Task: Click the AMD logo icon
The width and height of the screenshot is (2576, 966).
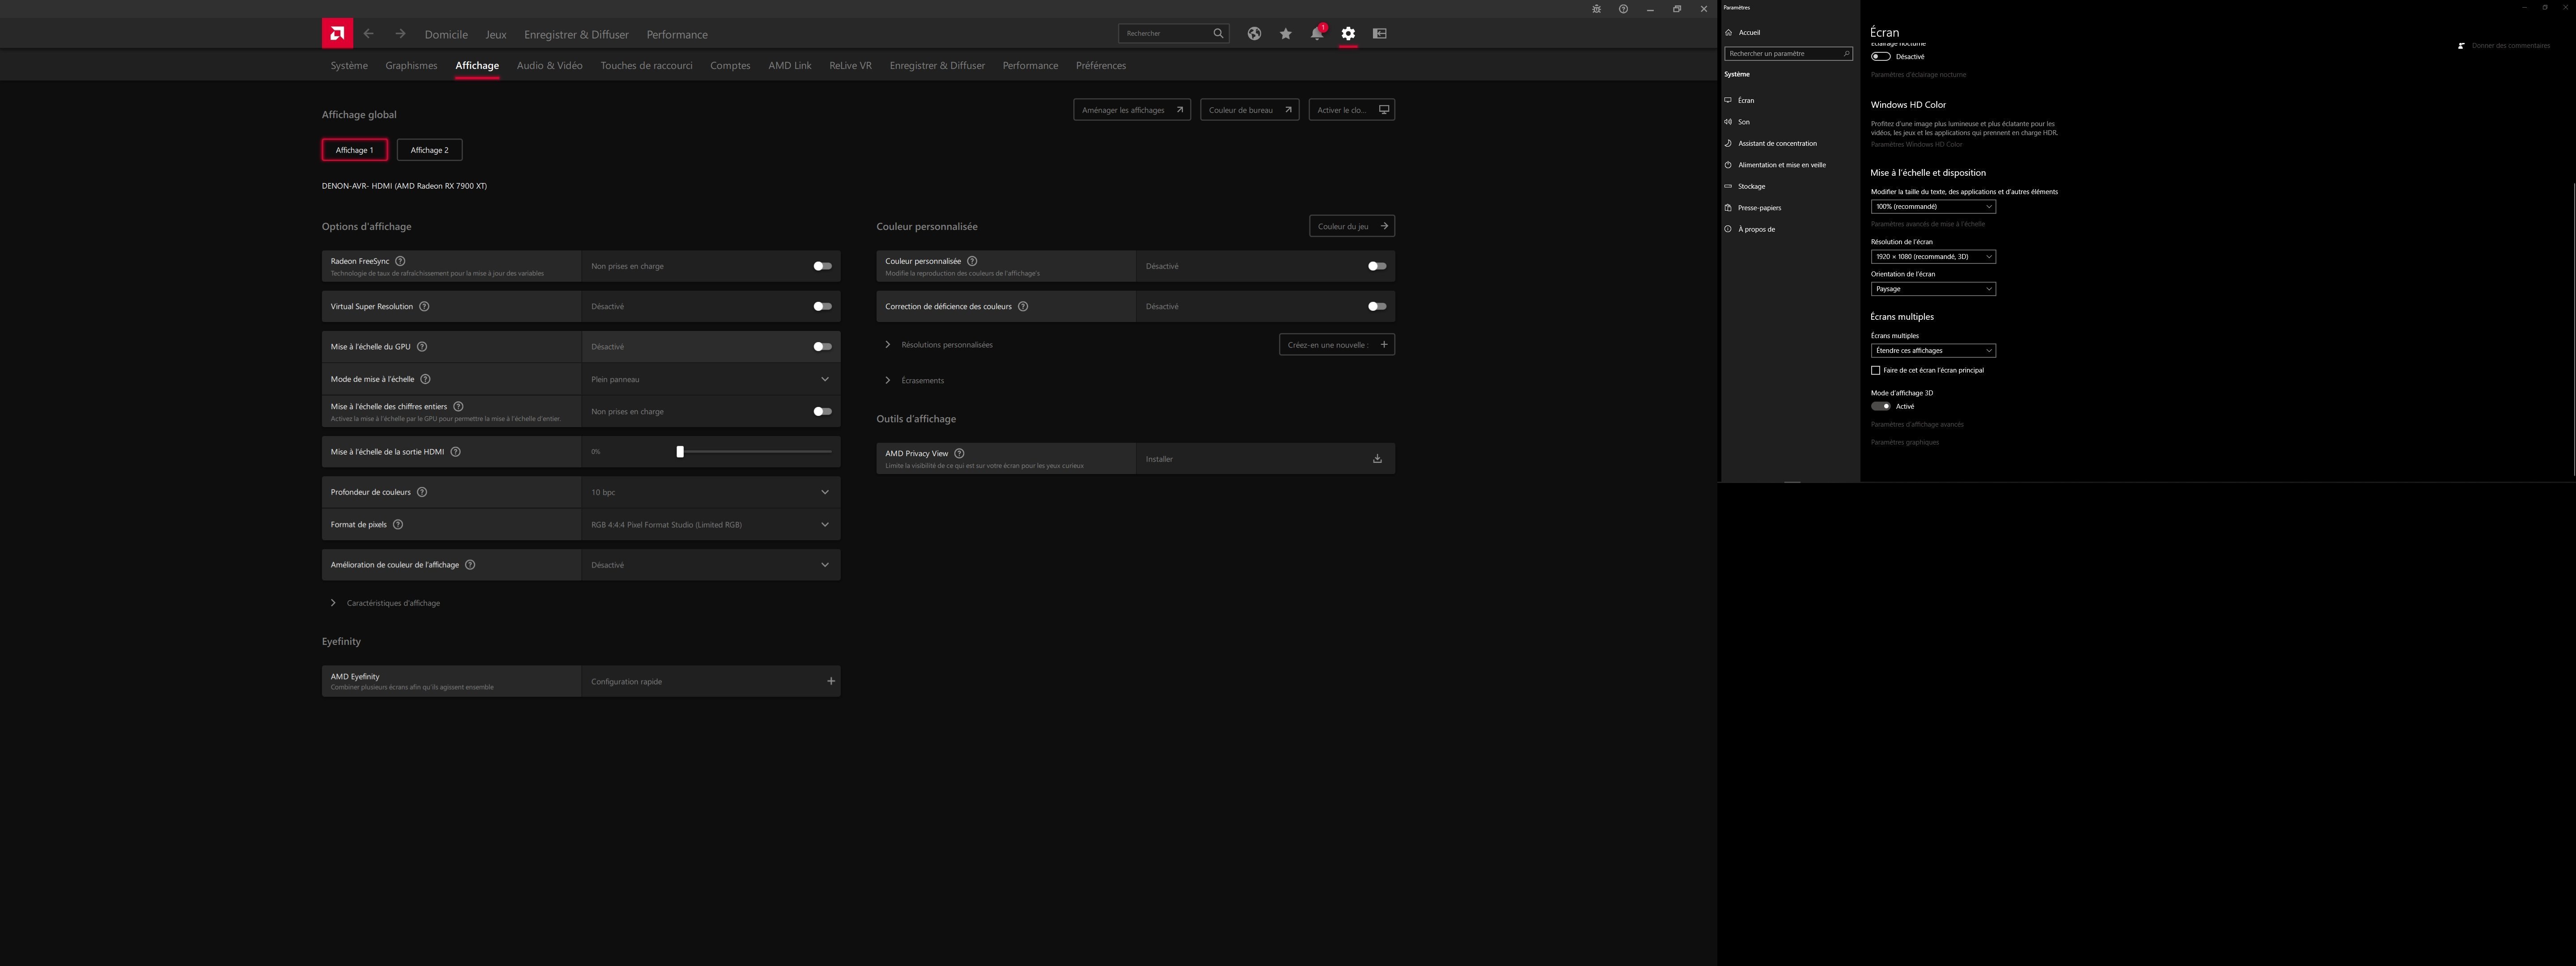Action: click(x=337, y=33)
